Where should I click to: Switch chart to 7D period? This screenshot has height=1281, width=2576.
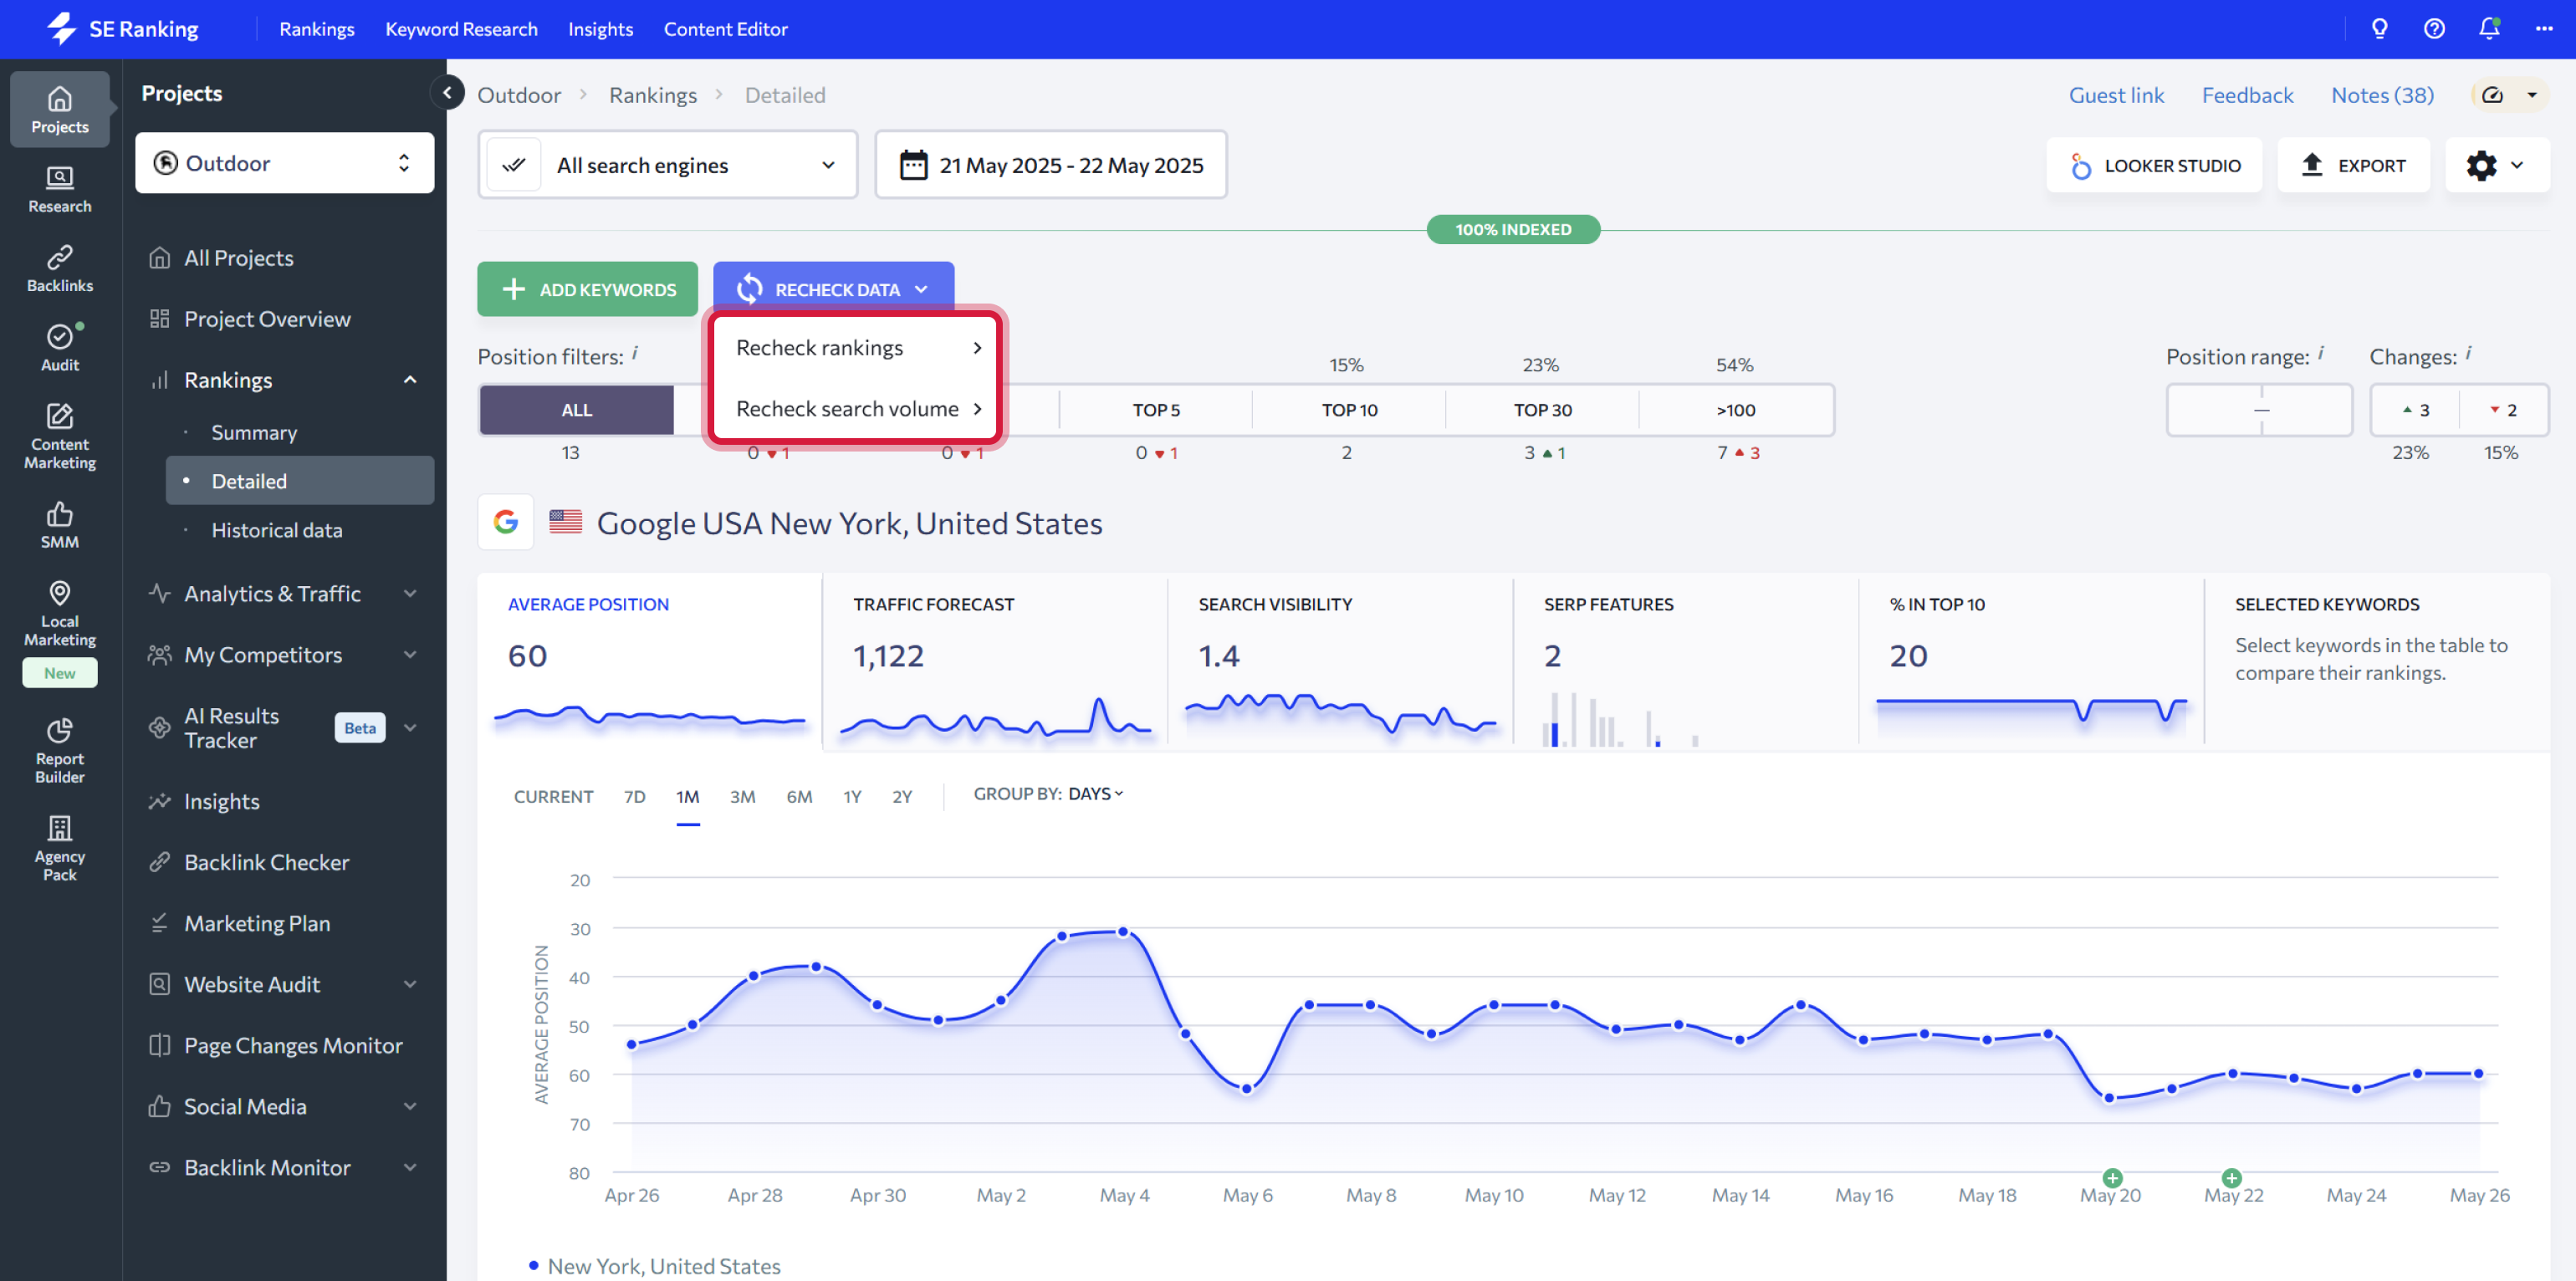pos(634,796)
